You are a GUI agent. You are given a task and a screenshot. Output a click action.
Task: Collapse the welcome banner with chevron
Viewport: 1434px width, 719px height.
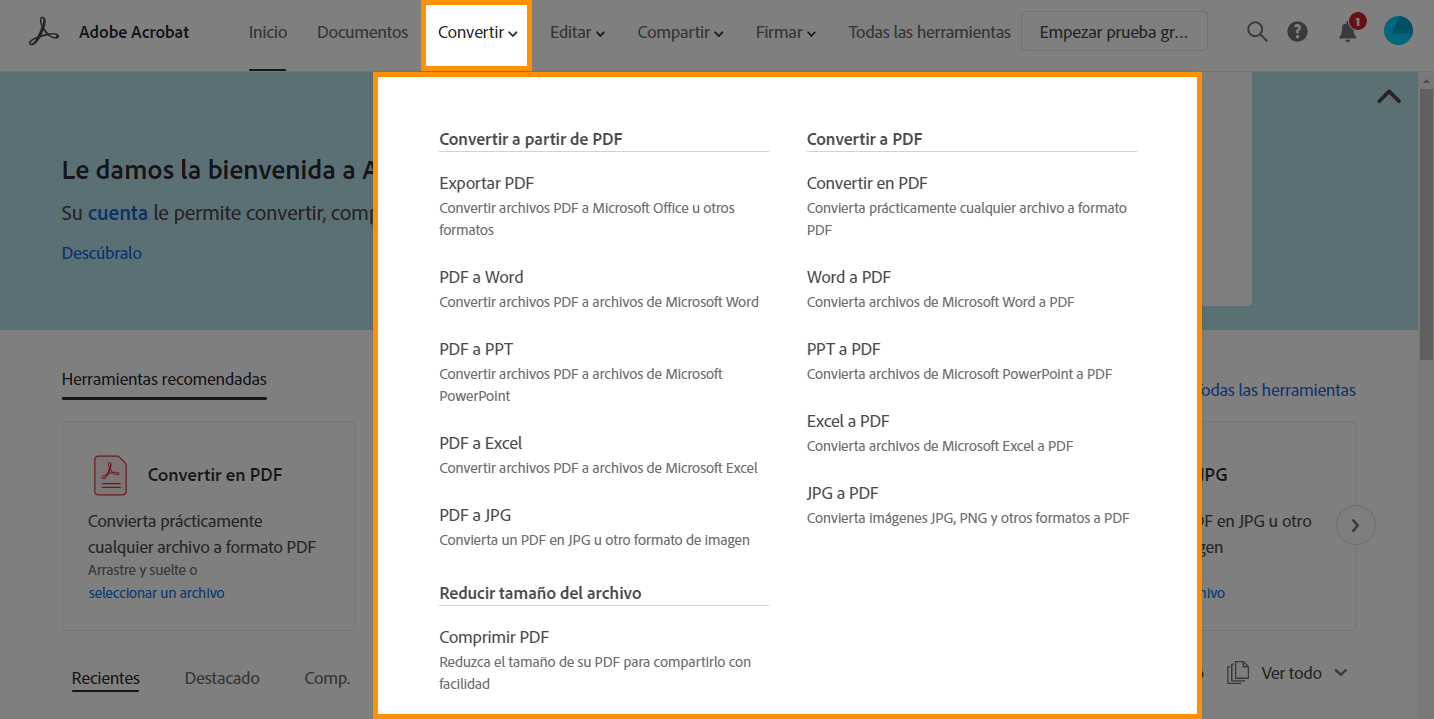[1388, 97]
